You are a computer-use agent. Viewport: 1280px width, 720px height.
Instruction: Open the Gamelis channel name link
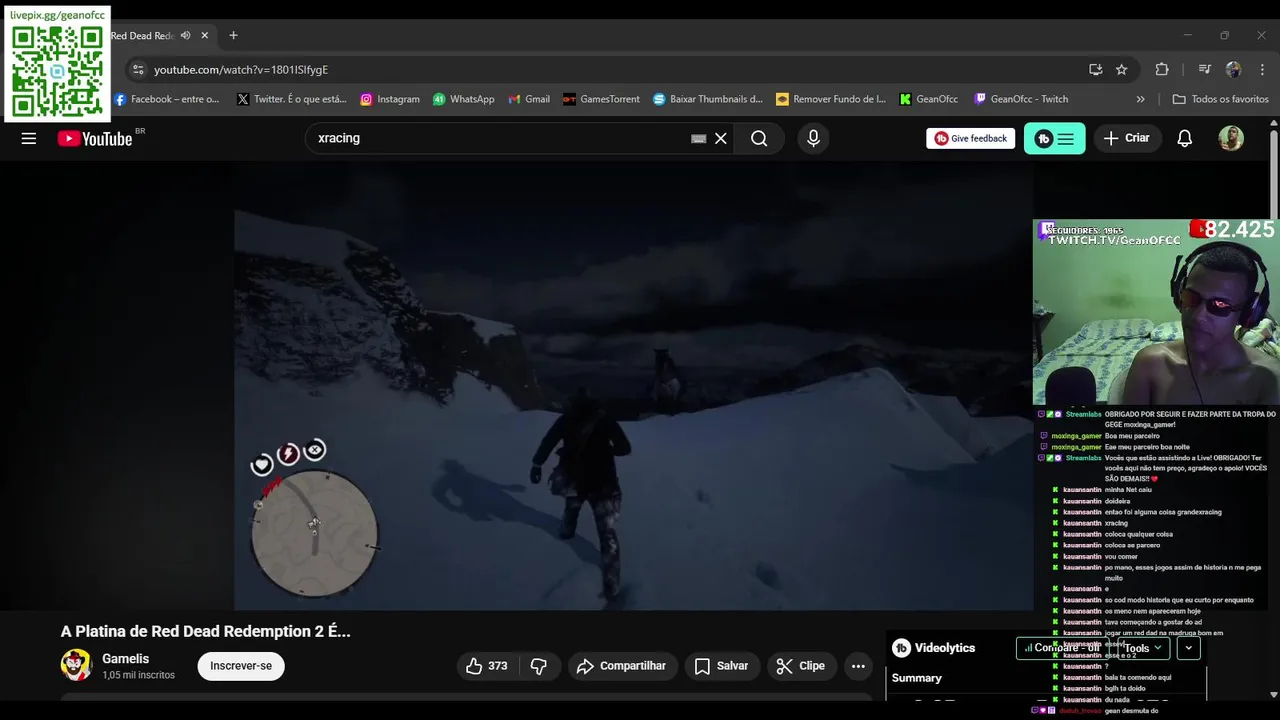[x=125, y=659]
